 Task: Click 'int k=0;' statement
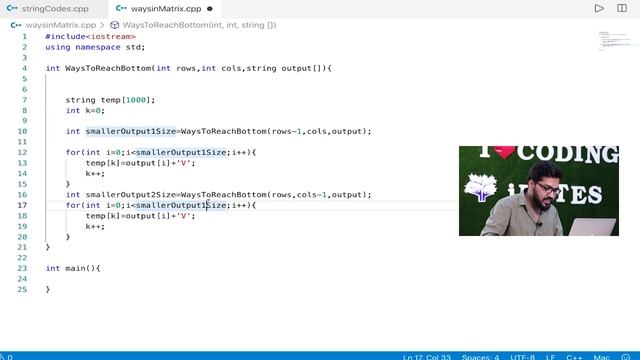(x=85, y=110)
